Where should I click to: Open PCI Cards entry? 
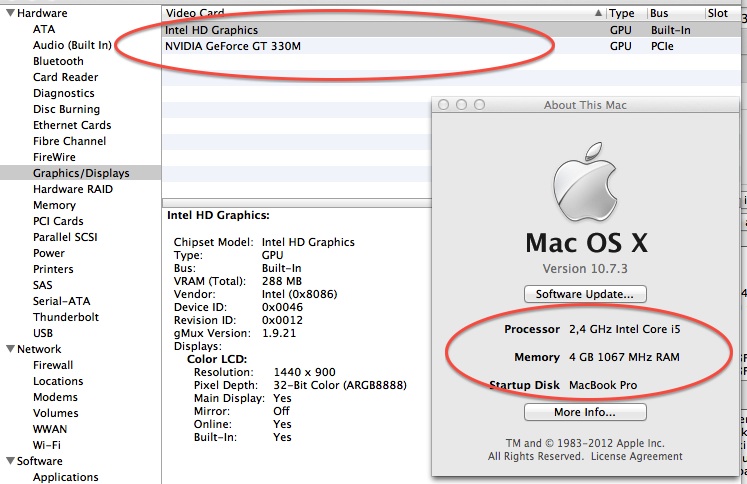pos(58,221)
